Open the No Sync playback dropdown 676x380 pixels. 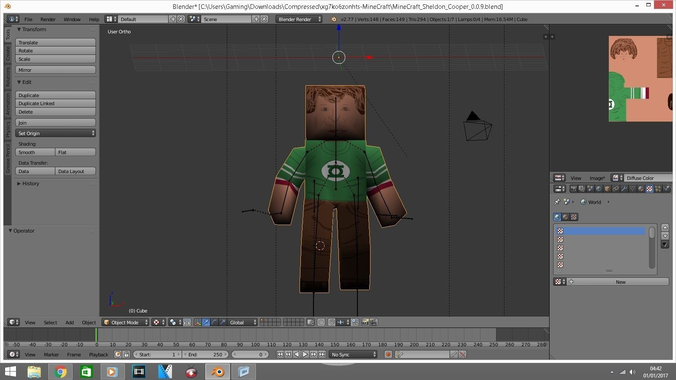(354, 355)
